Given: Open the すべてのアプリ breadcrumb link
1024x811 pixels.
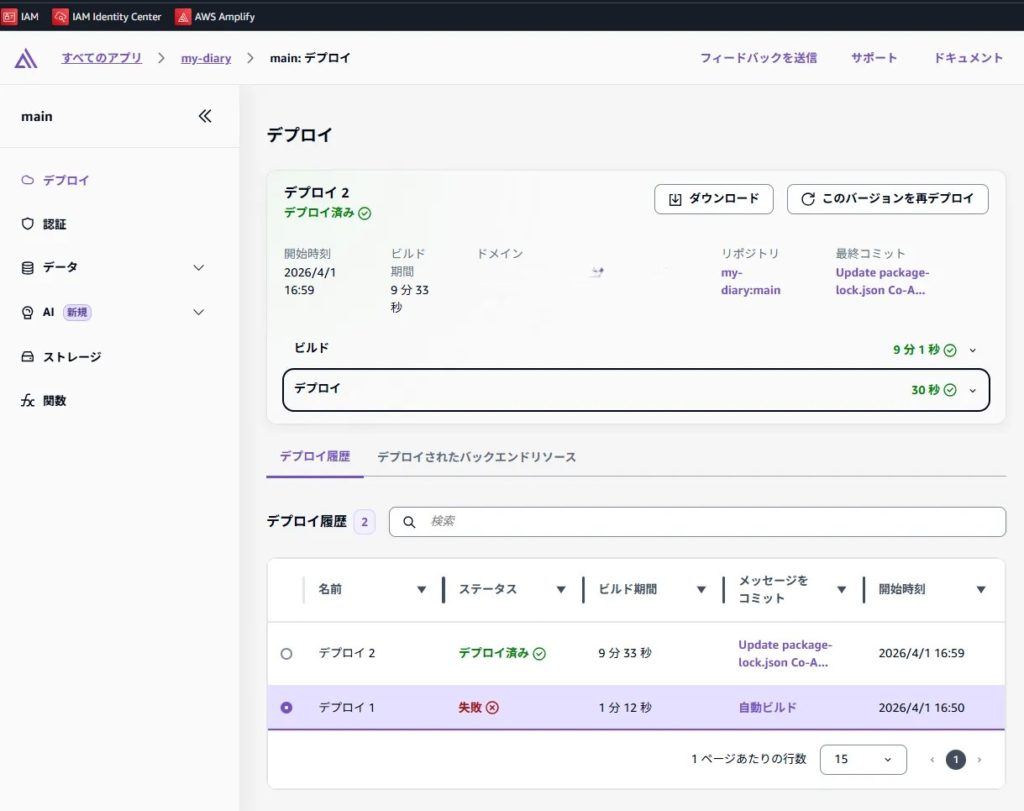Looking at the screenshot, I should [101, 58].
